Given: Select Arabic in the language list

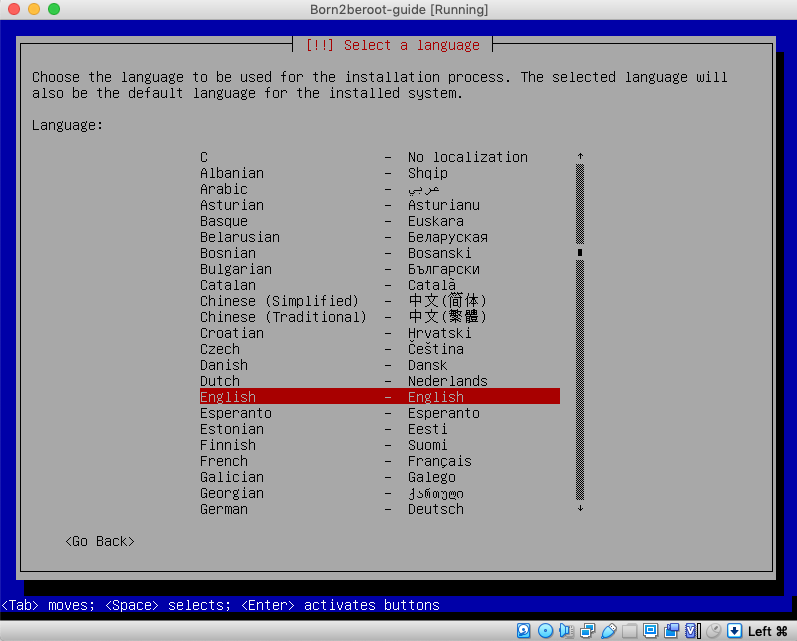Looking at the screenshot, I should pos(380,189).
